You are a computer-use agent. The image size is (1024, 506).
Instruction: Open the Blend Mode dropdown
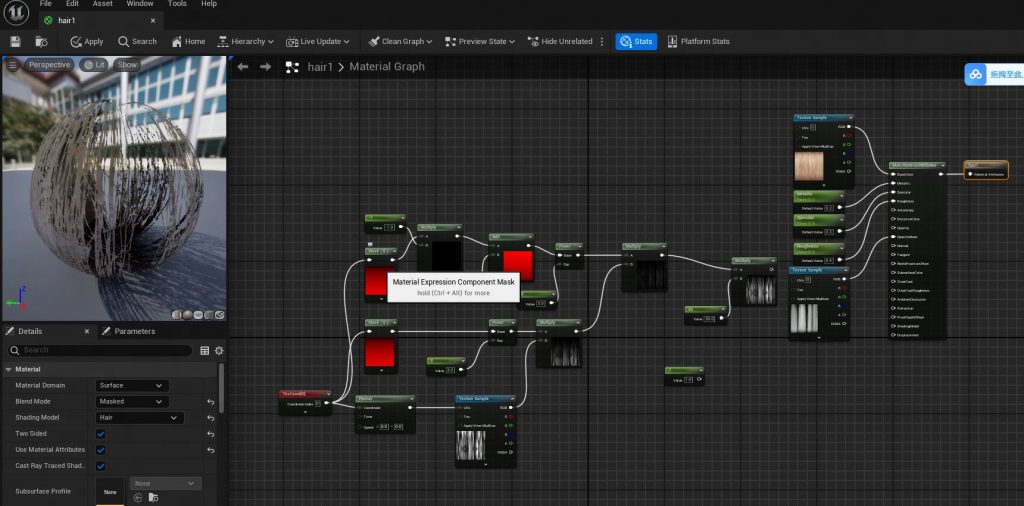(x=132, y=402)
